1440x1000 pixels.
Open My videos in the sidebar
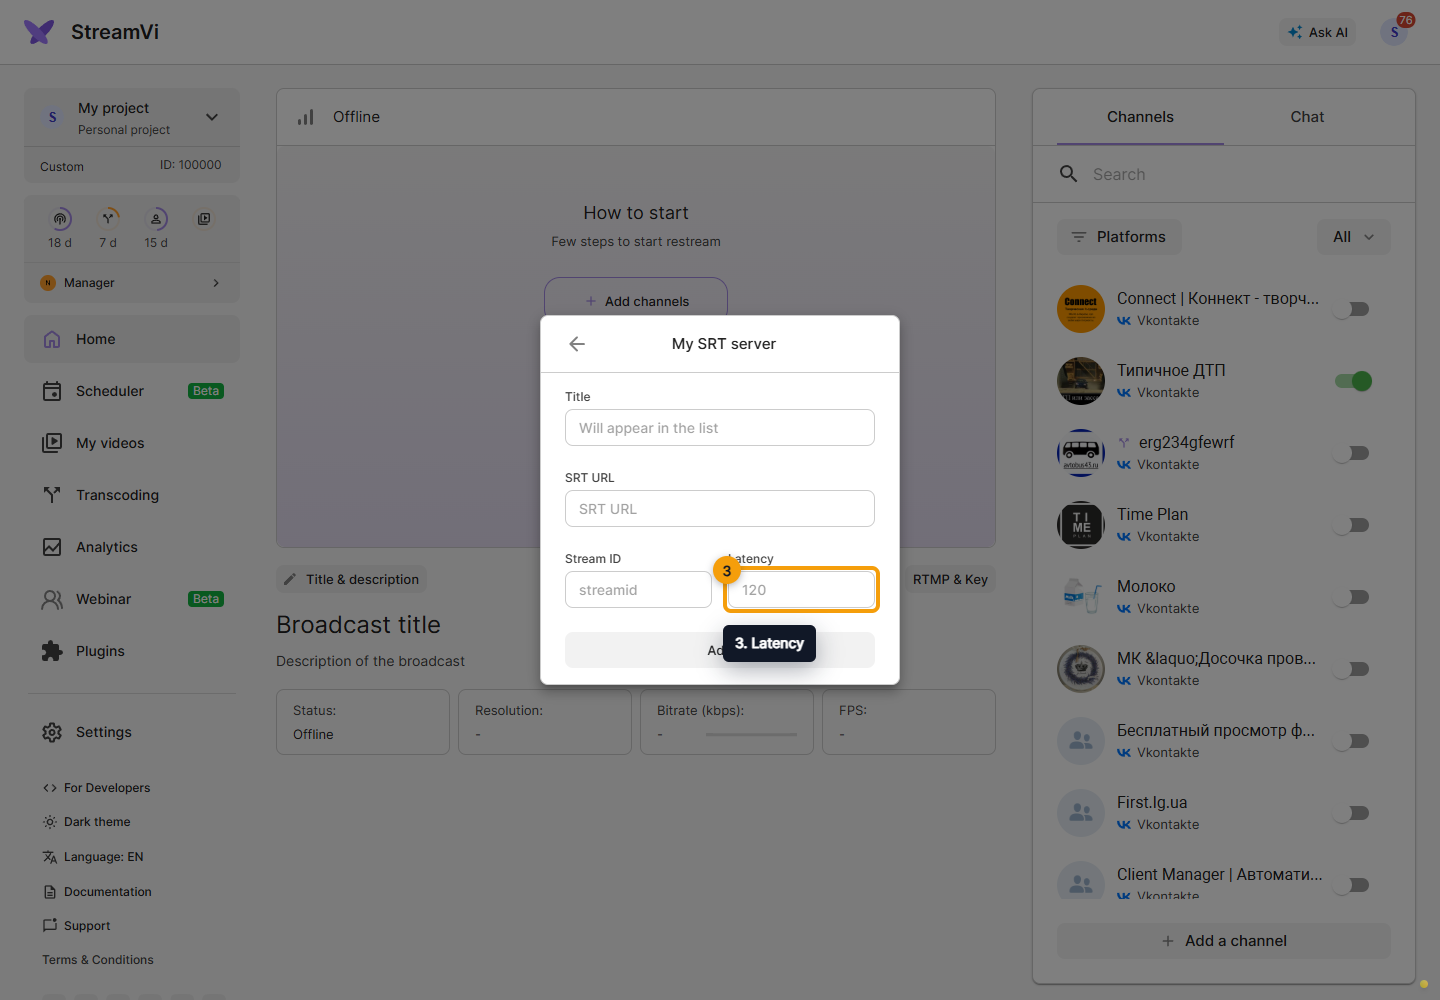tap(132, 443)
